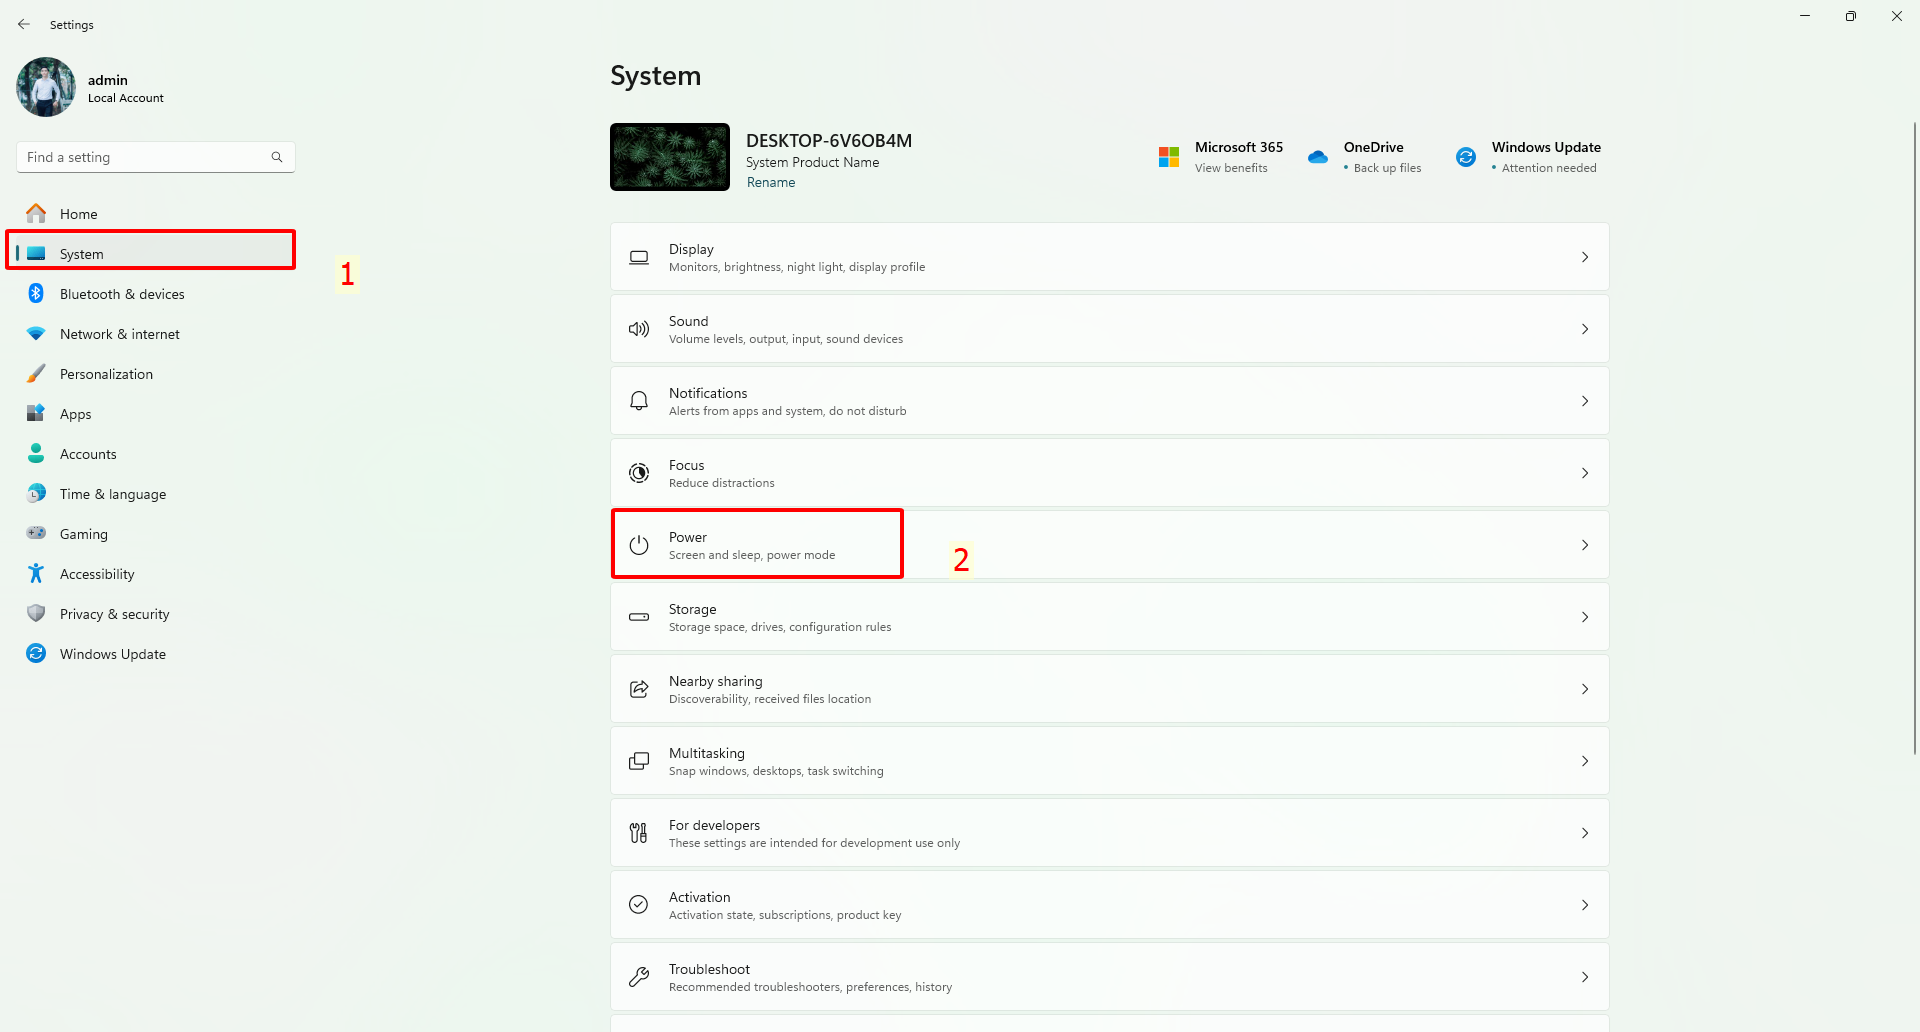Click the Apps icon in sidebar

pyautogui.click(x=36, y=413)
